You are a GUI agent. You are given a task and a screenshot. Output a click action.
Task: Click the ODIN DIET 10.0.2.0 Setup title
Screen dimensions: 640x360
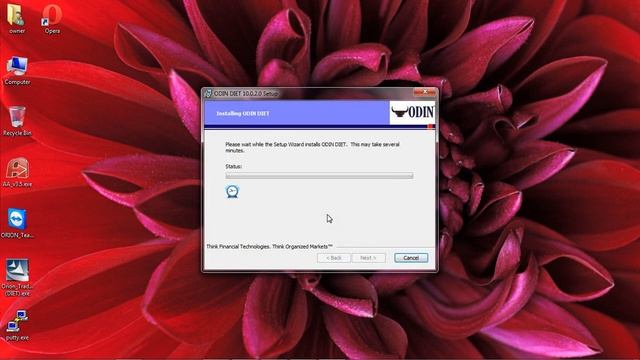[246, 93]
